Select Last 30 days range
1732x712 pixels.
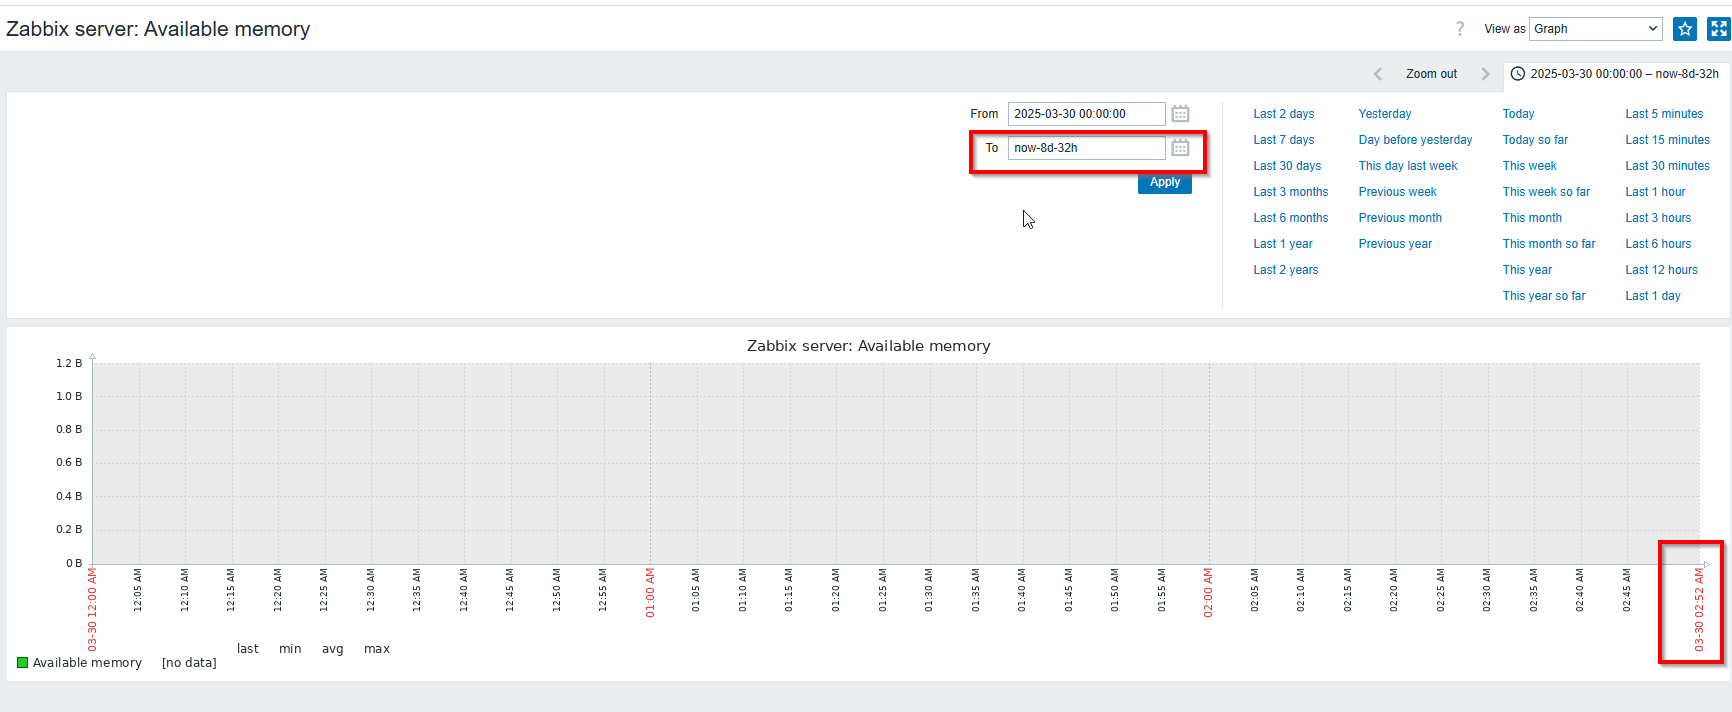(1287, 166)
